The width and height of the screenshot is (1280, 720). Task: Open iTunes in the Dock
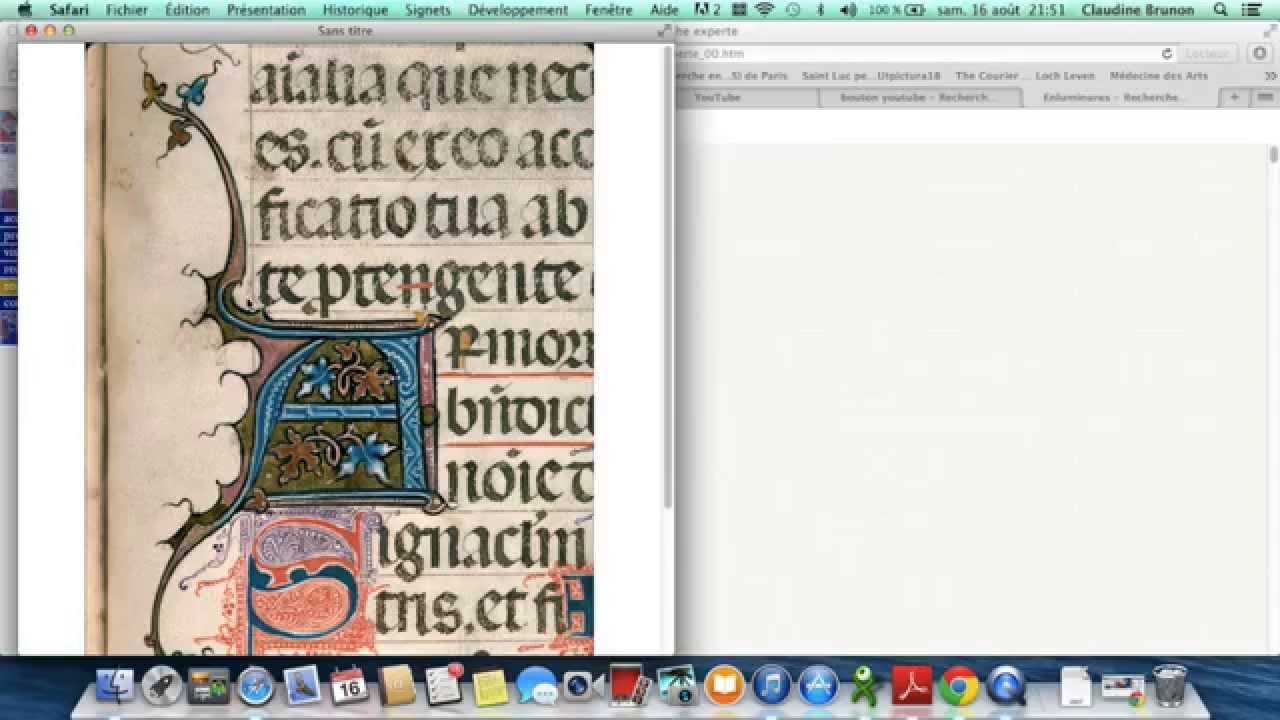click(771, 686)
